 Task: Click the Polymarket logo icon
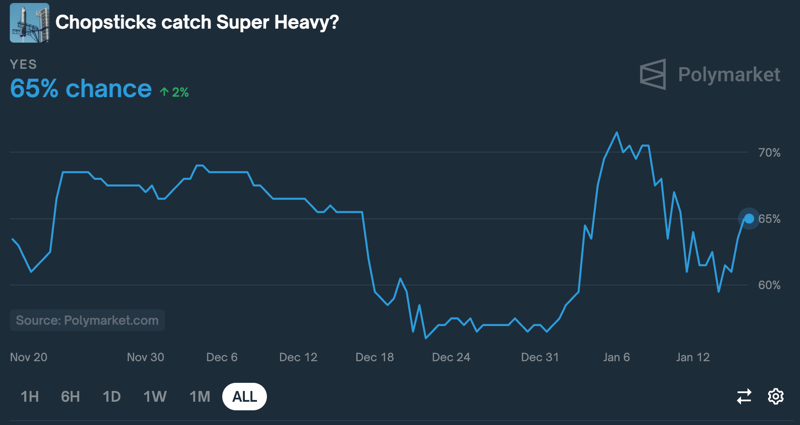point(653,74)
